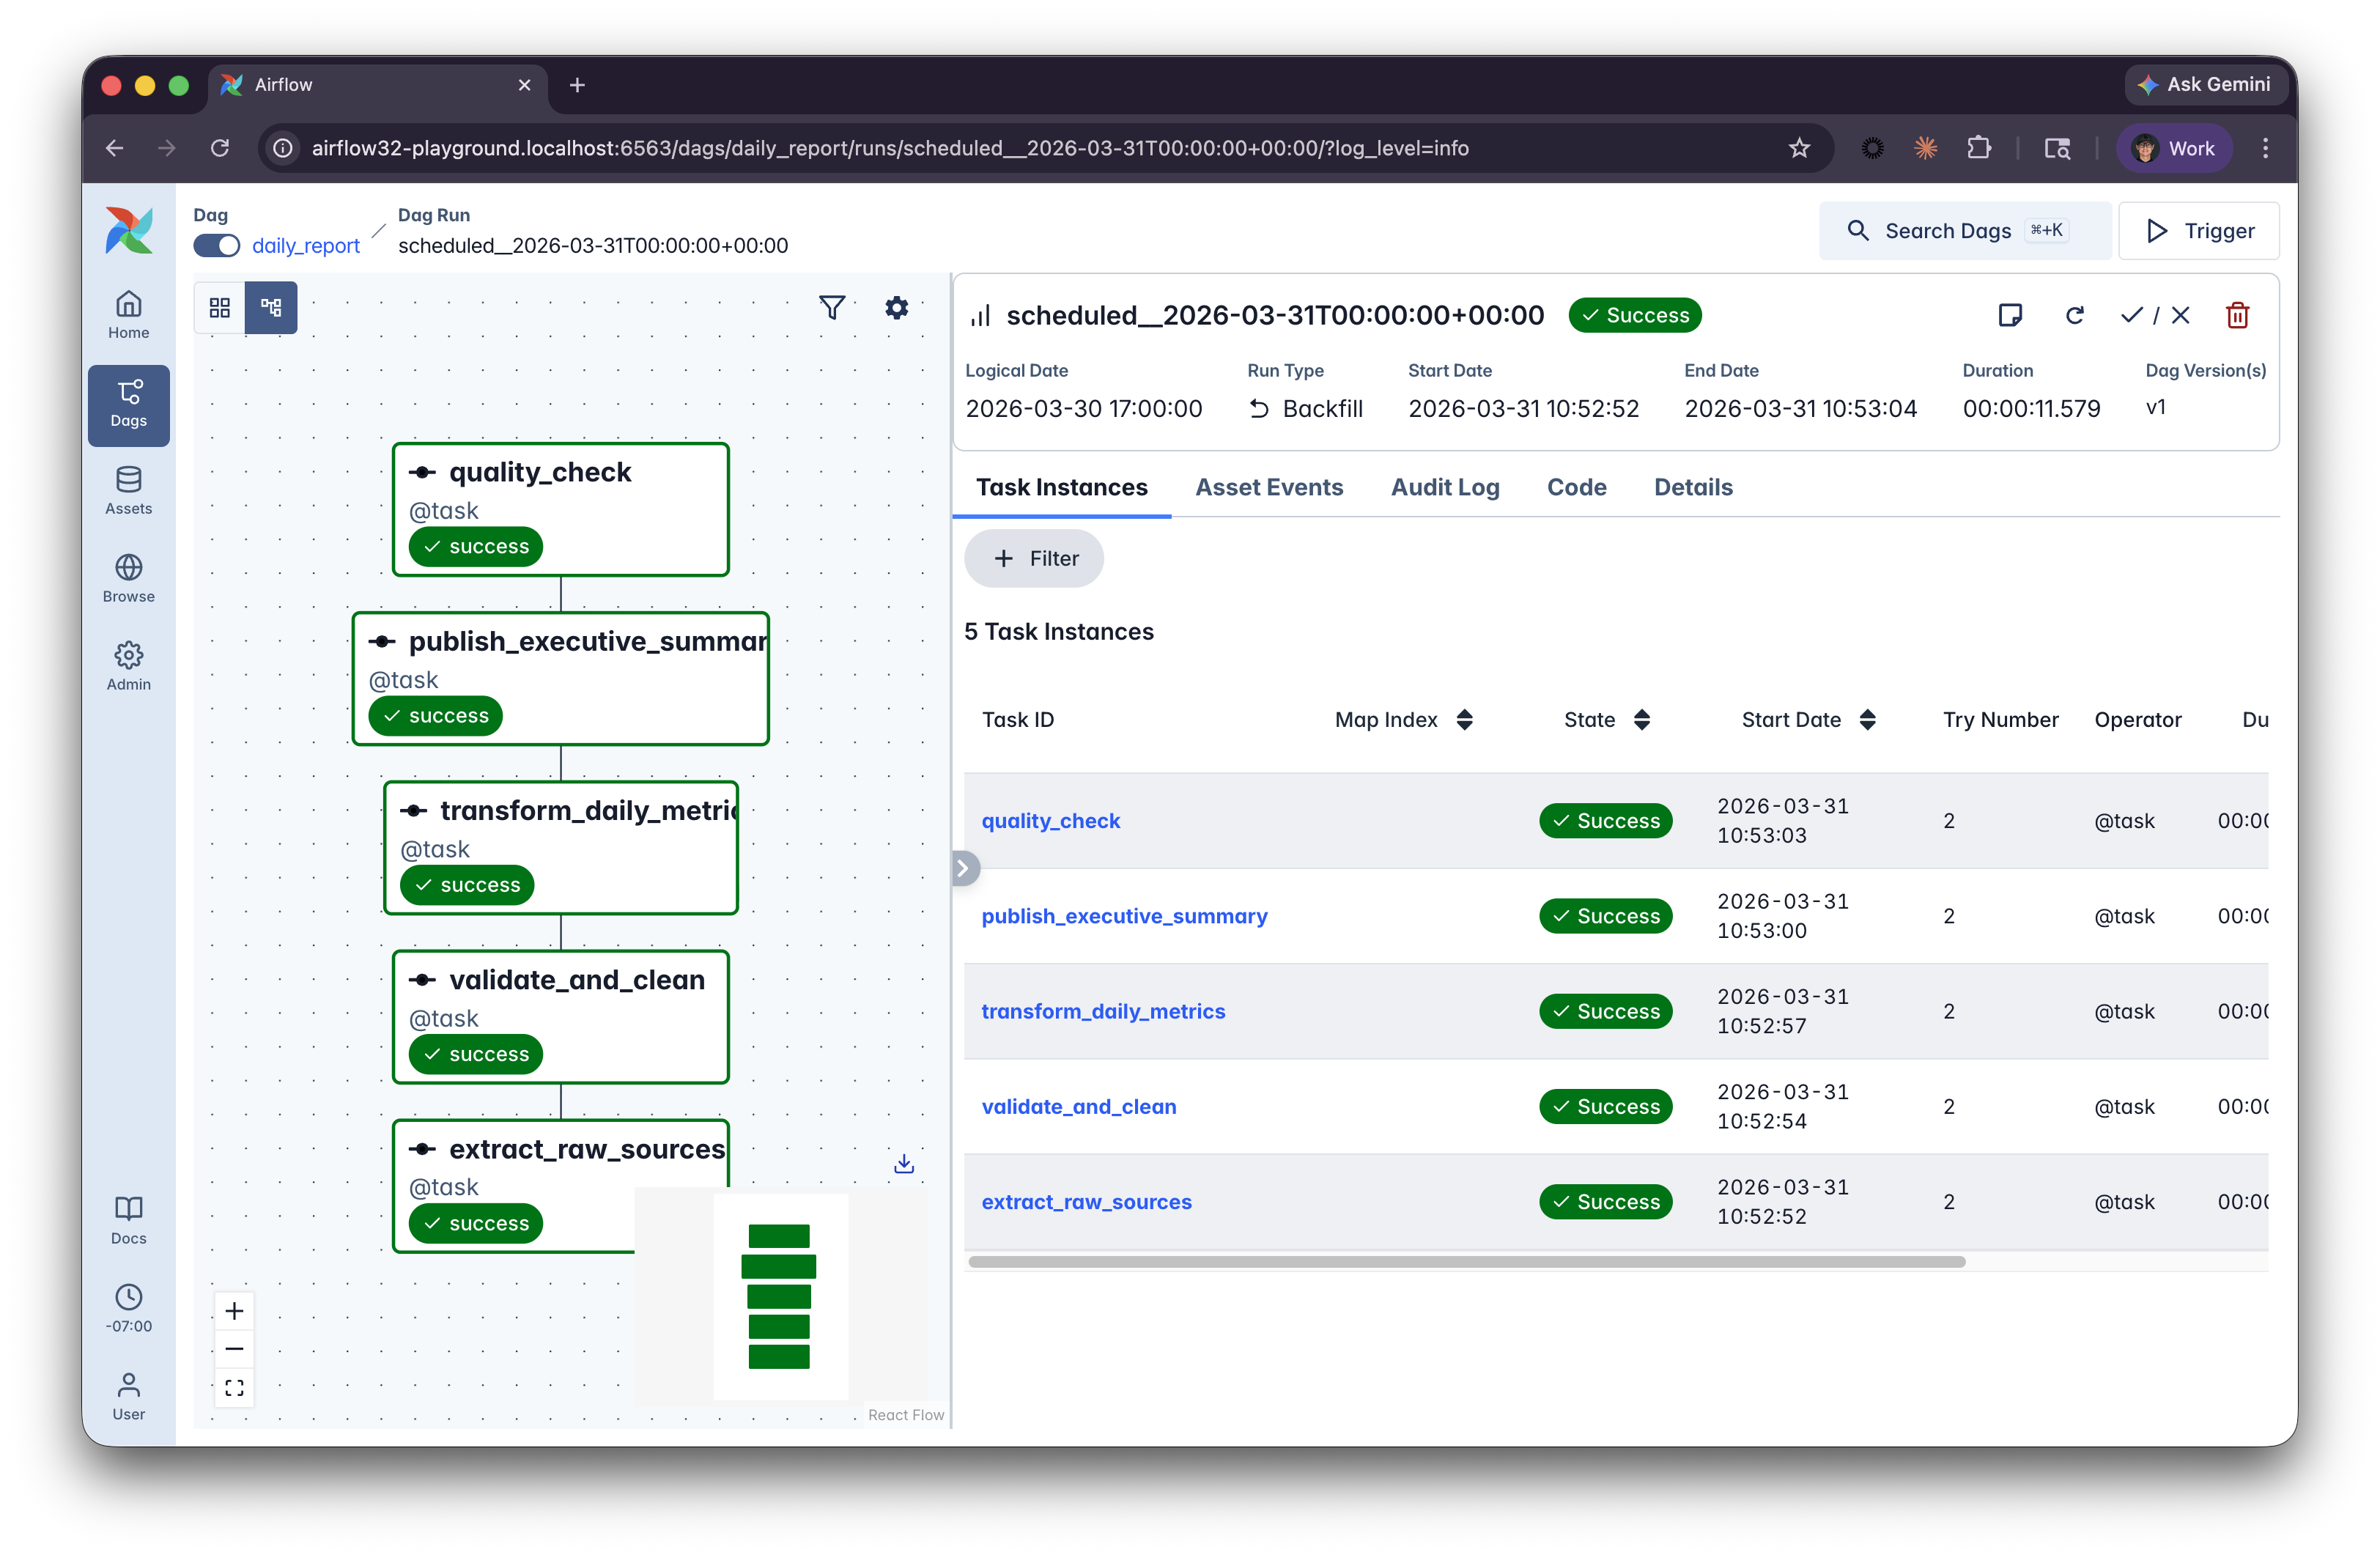Switch to grid view
The image size is (2380, 1555).
(x=220, y=307)
